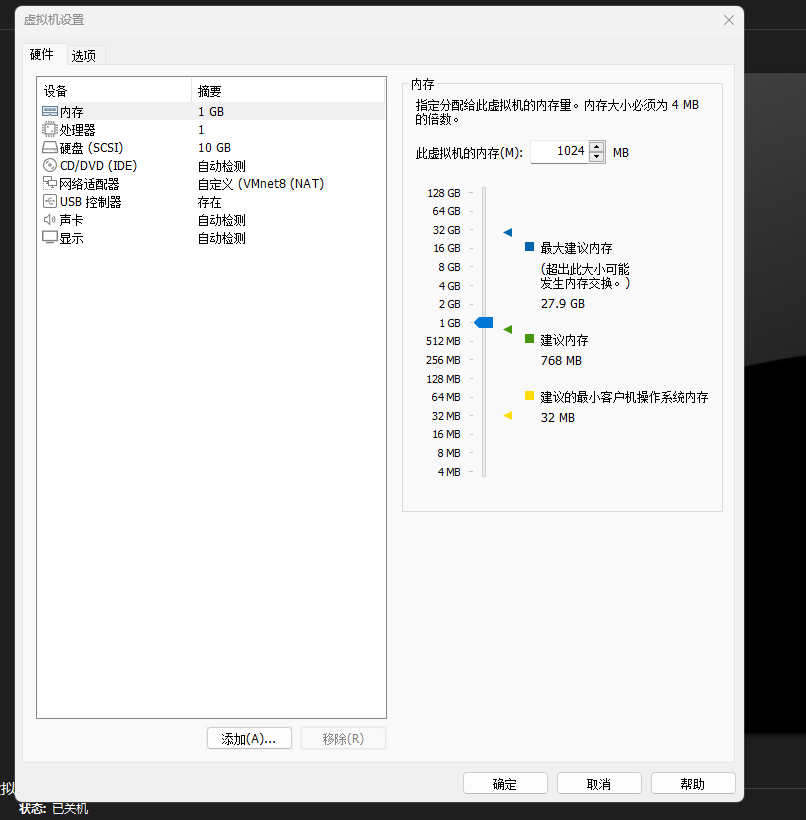Switch to the 硬件 (Hardware) tab
This screenshot has height=820, width=806.
(42, 54)
